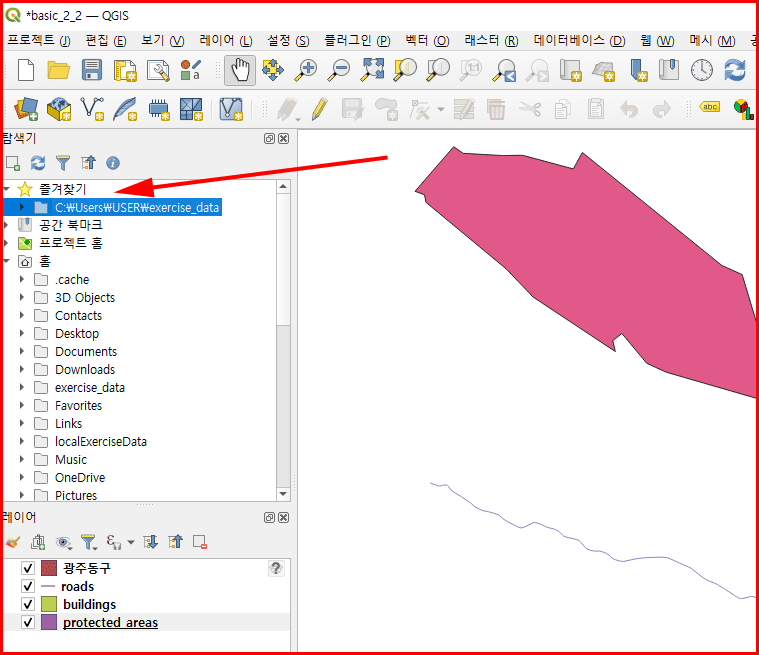Activate the Zoom In magnifier

tap(305, 70)
